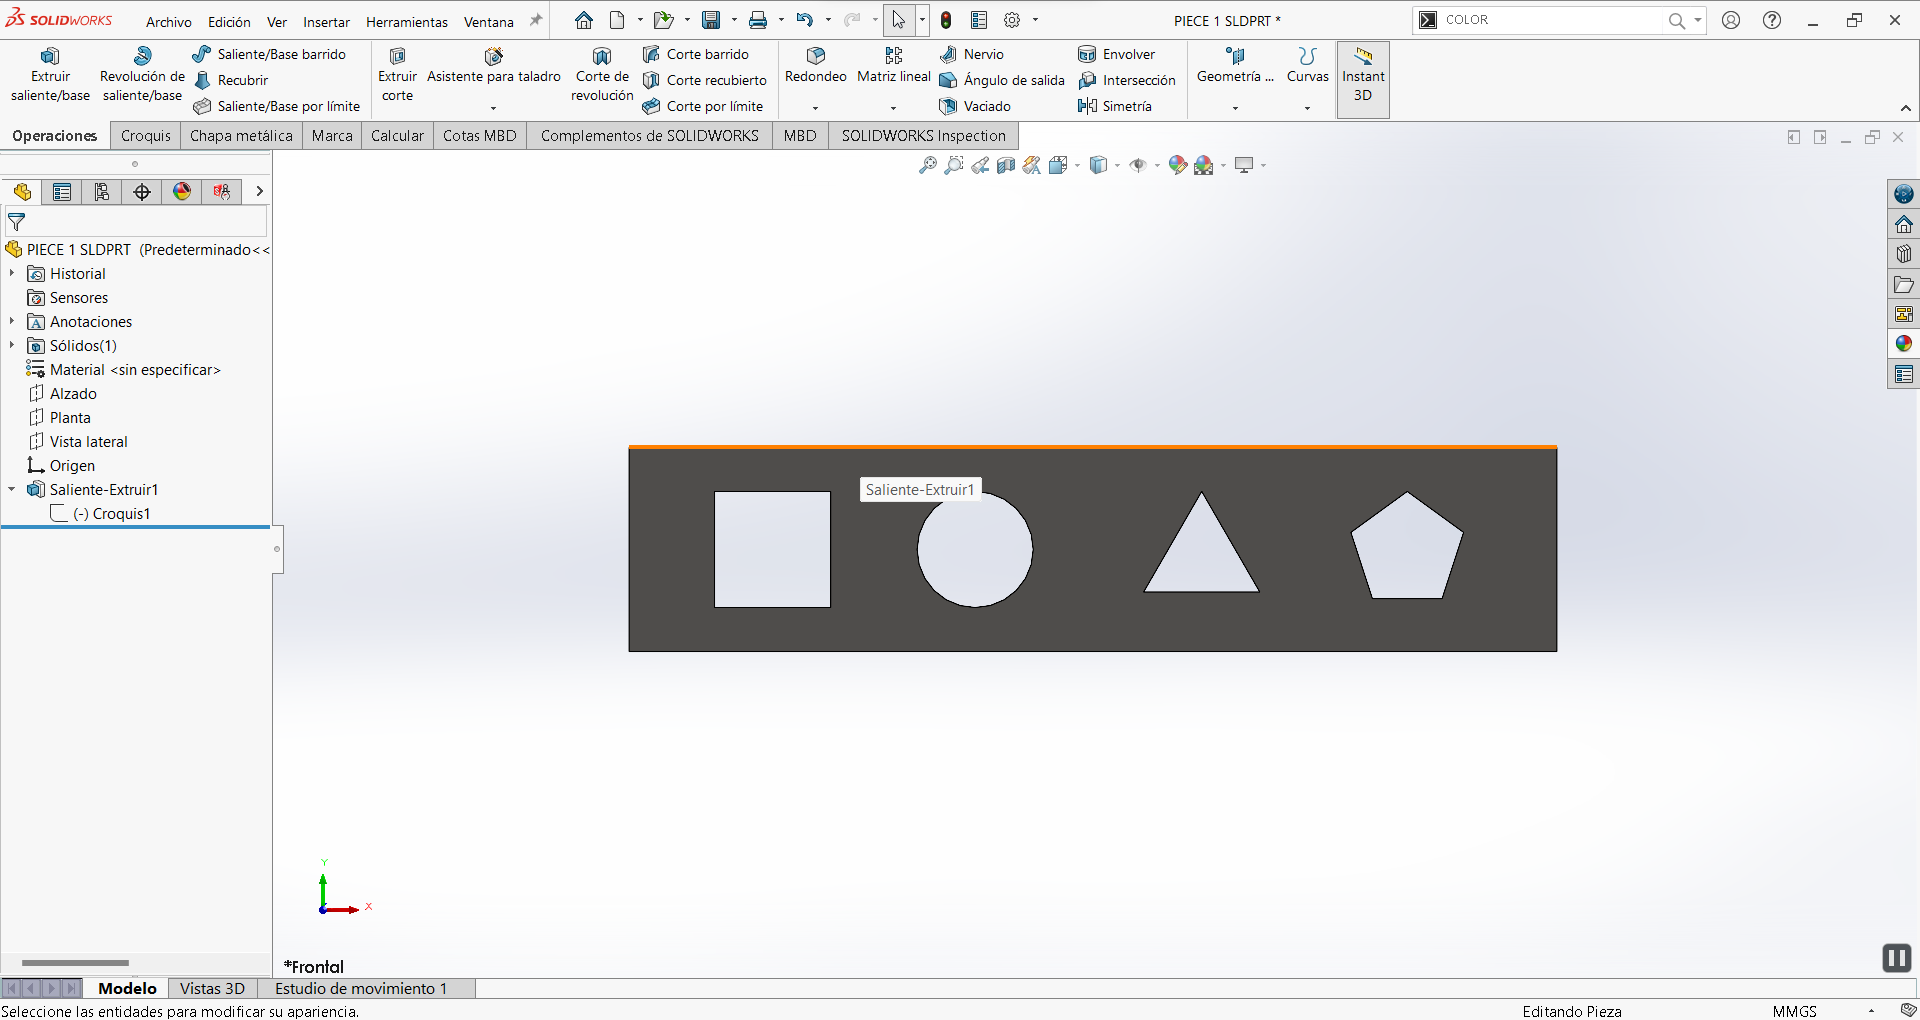Image resolution: width=1920 pixels, height=1020 pixels.
Task: Click Corte por límite
Action: [x=703, y=106]
